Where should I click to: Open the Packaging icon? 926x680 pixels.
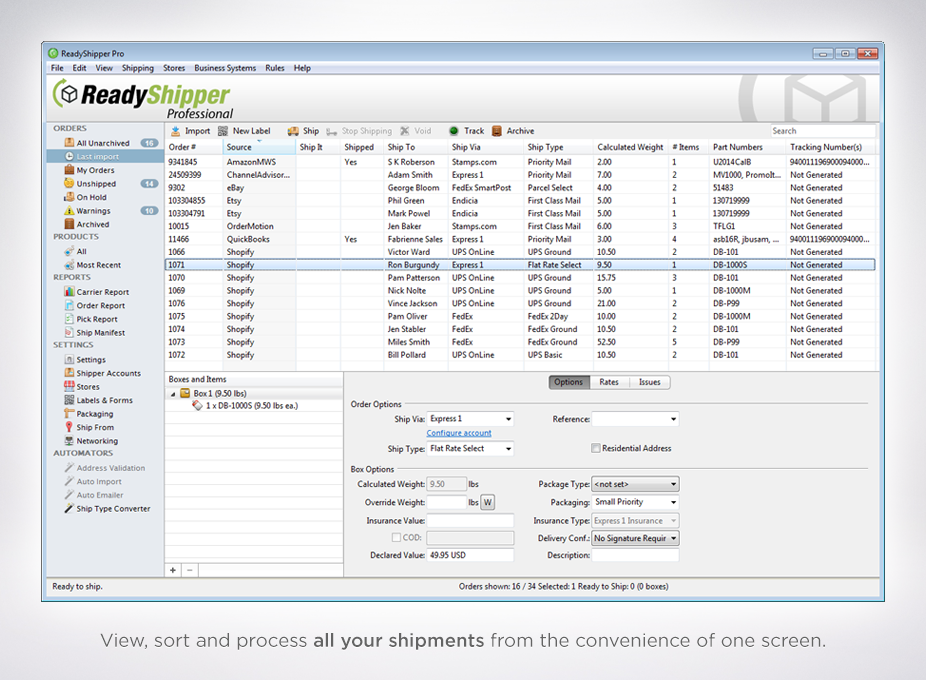click(69, 414)
